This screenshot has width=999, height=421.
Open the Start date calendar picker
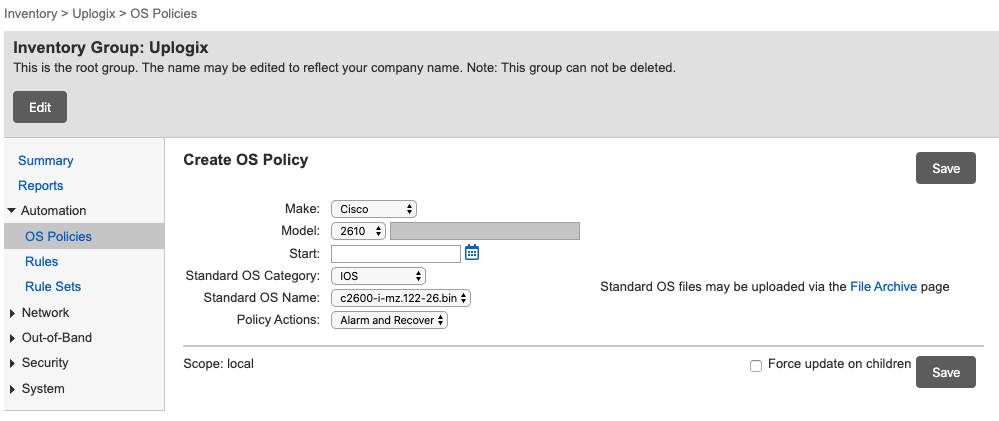[473, 253]
